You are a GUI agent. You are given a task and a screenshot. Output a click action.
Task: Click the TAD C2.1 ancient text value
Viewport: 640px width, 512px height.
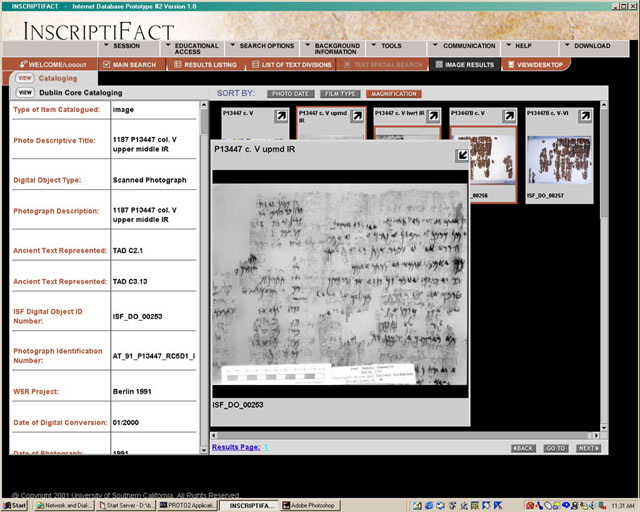coord(128,251)
